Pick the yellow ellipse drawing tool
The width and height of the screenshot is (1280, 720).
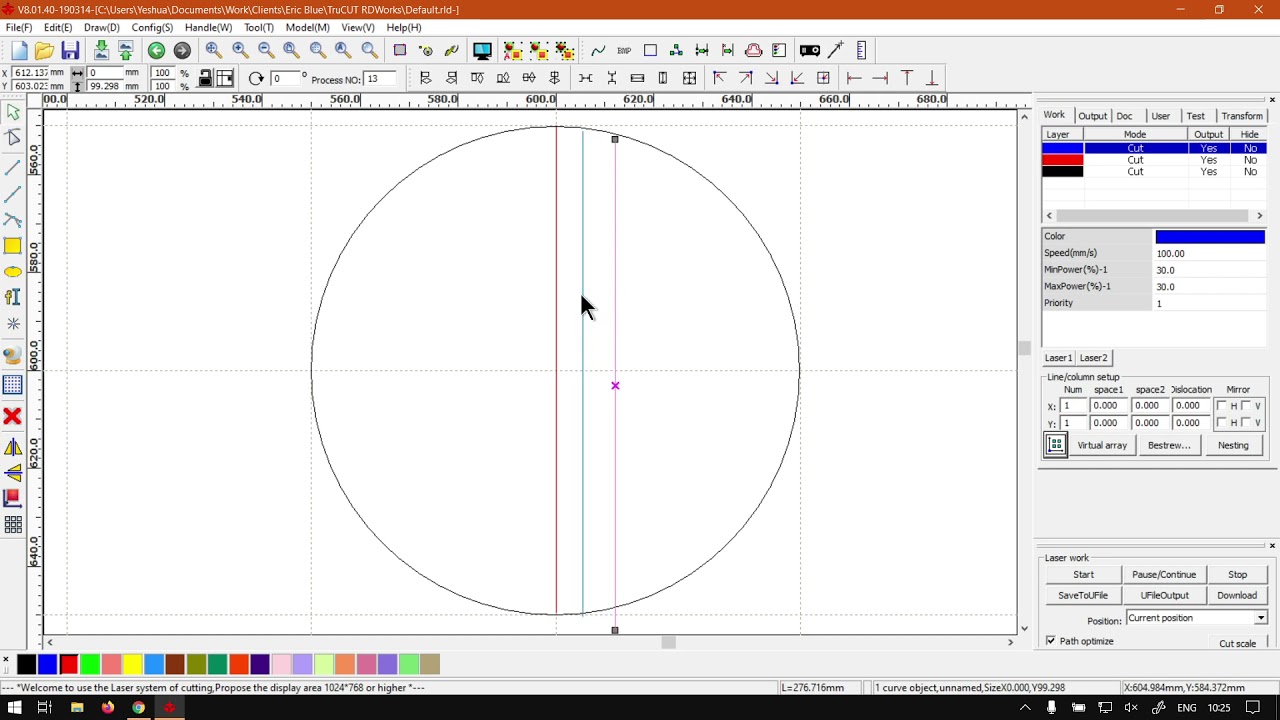[x=13, y=272]
